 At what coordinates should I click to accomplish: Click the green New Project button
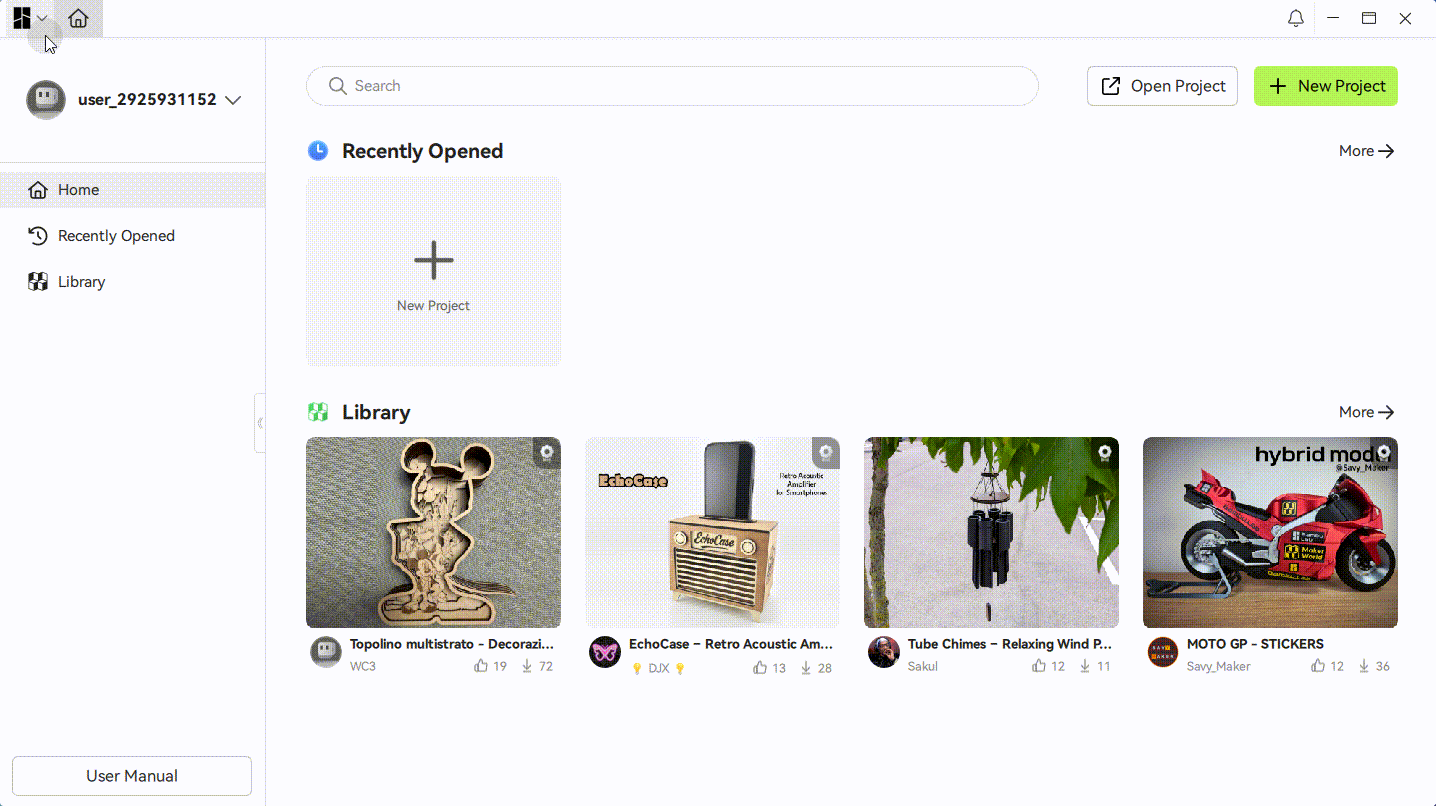pos(1326,86)
